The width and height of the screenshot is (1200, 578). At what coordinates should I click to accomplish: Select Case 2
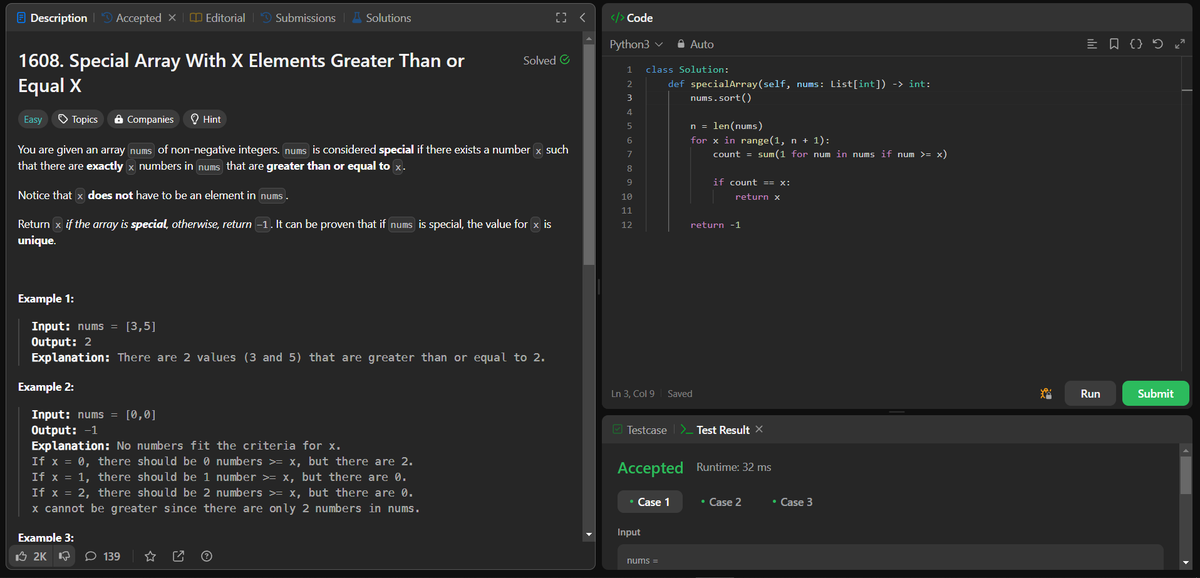721,502
